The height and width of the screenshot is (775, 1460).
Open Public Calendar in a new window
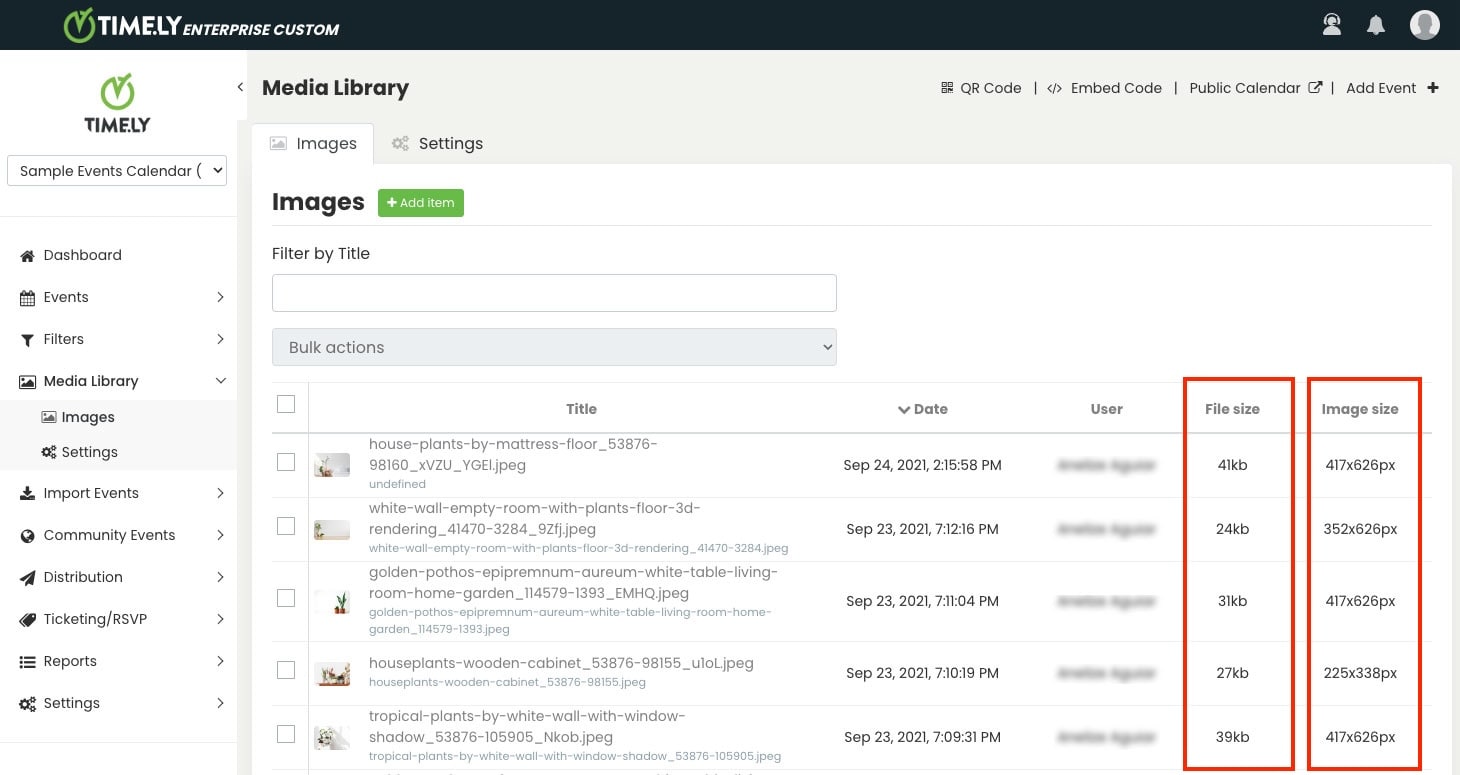click(1247, 88)
